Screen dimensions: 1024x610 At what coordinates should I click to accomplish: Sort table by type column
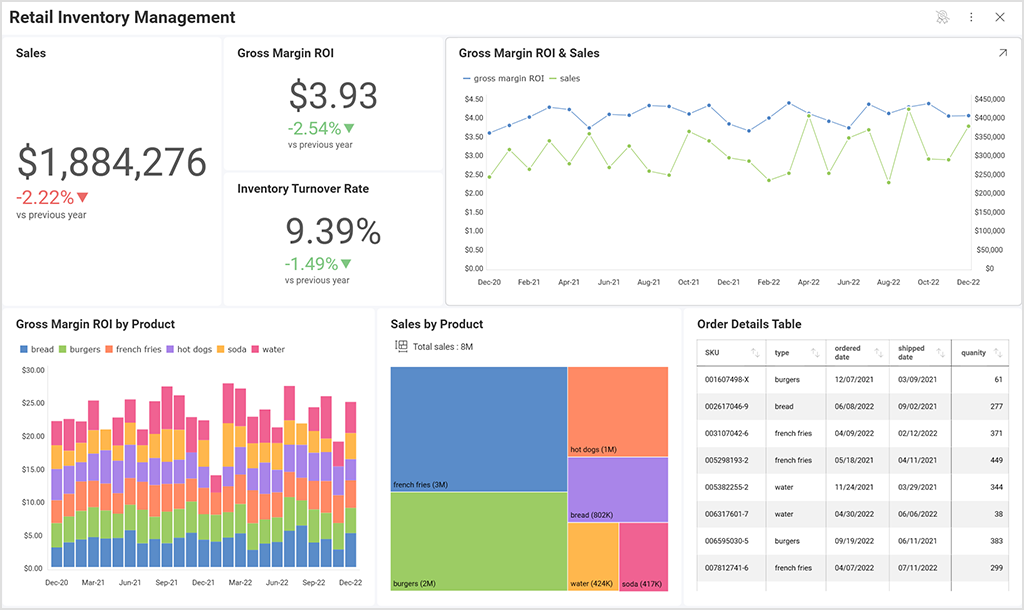tap(815, 353)
